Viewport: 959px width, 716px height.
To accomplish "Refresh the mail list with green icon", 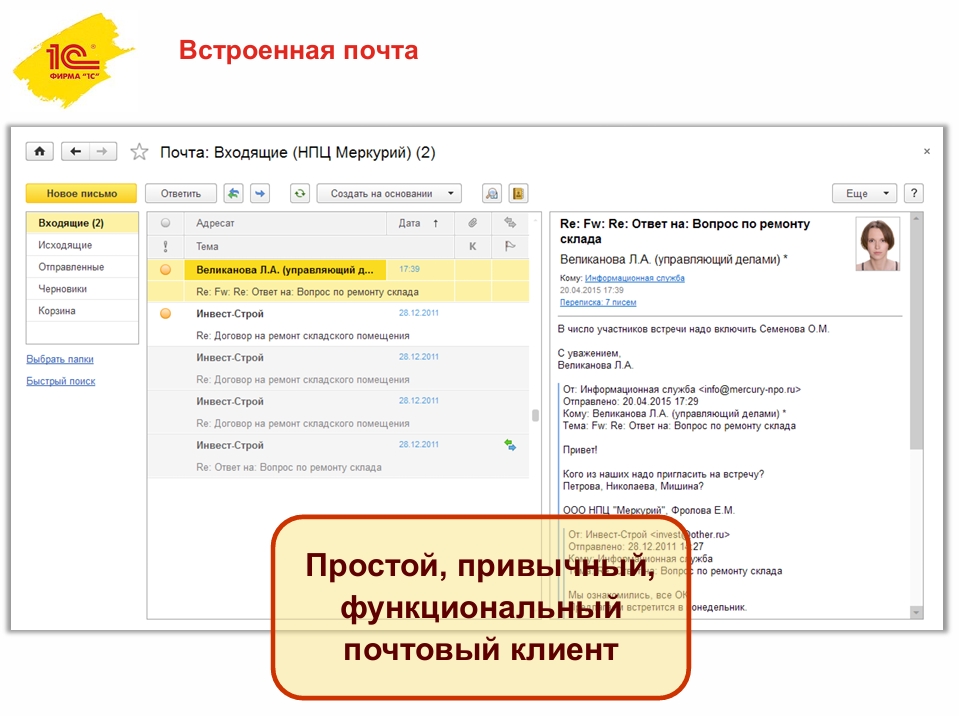I will tap(300, 193).
